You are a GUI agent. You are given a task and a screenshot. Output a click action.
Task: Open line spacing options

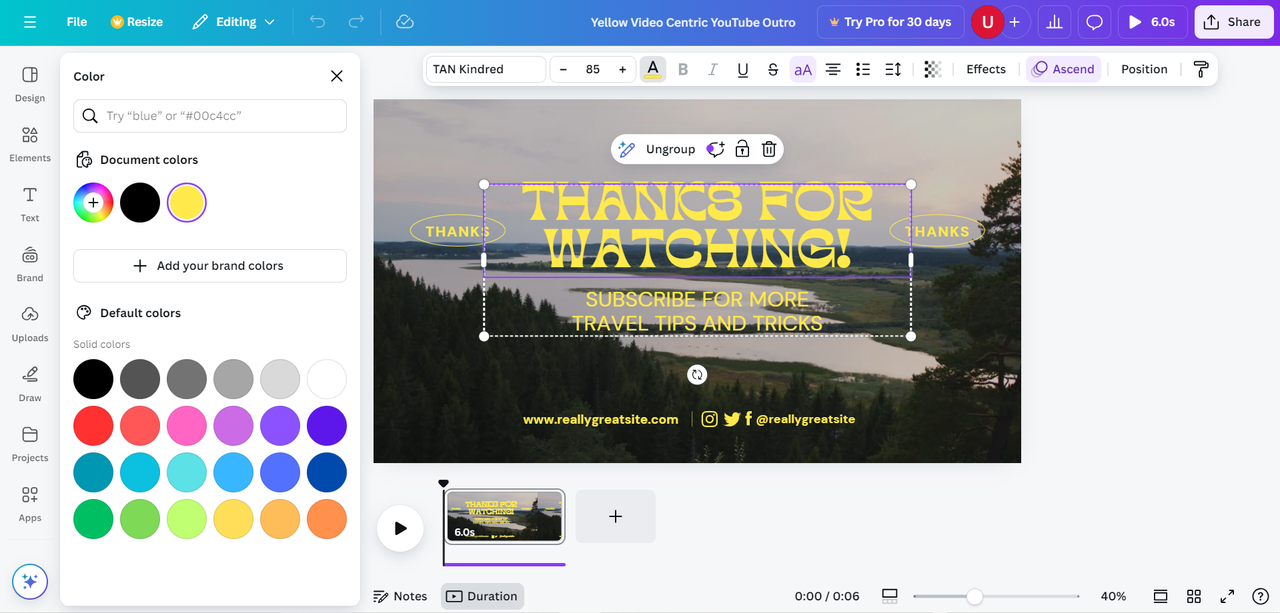[893, 69]
